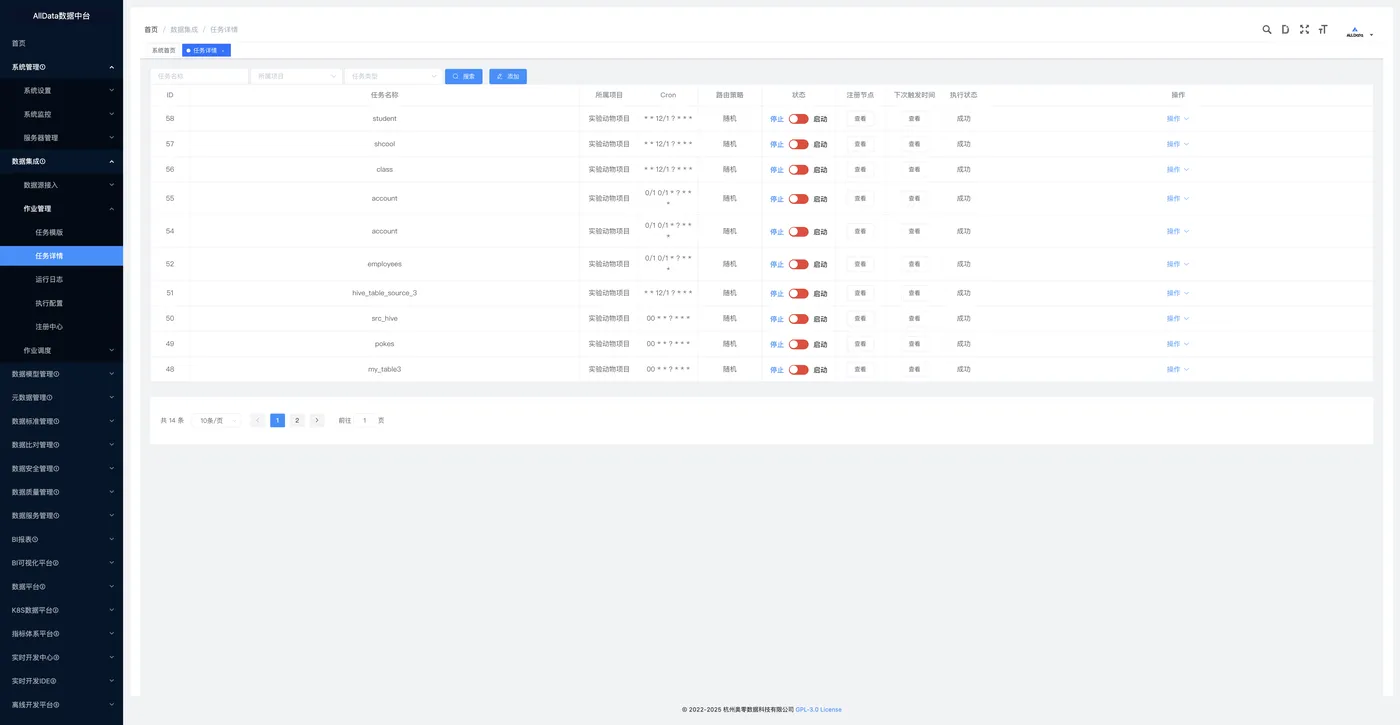The width and height of the screenshot is (1400, 725).
Task: Open the header search magnifier icon
Action: coord(1267,30)
